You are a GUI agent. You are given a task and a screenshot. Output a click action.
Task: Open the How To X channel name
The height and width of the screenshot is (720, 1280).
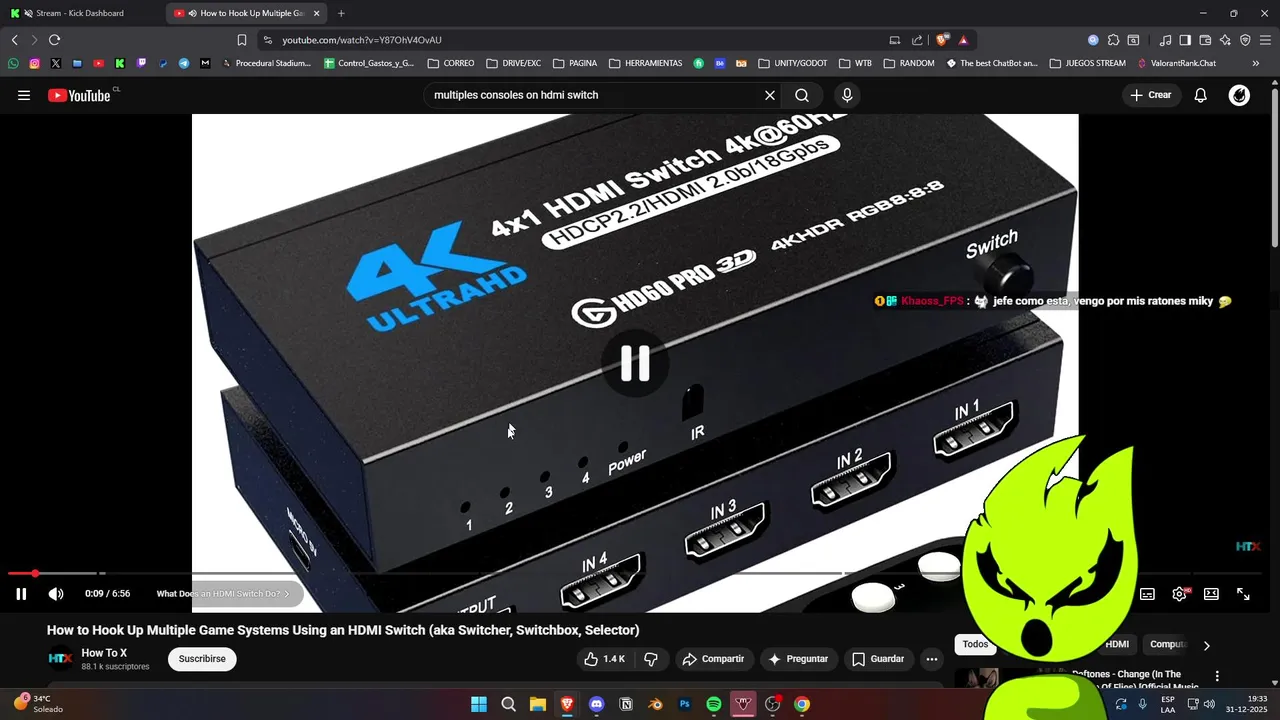[104, 653]
